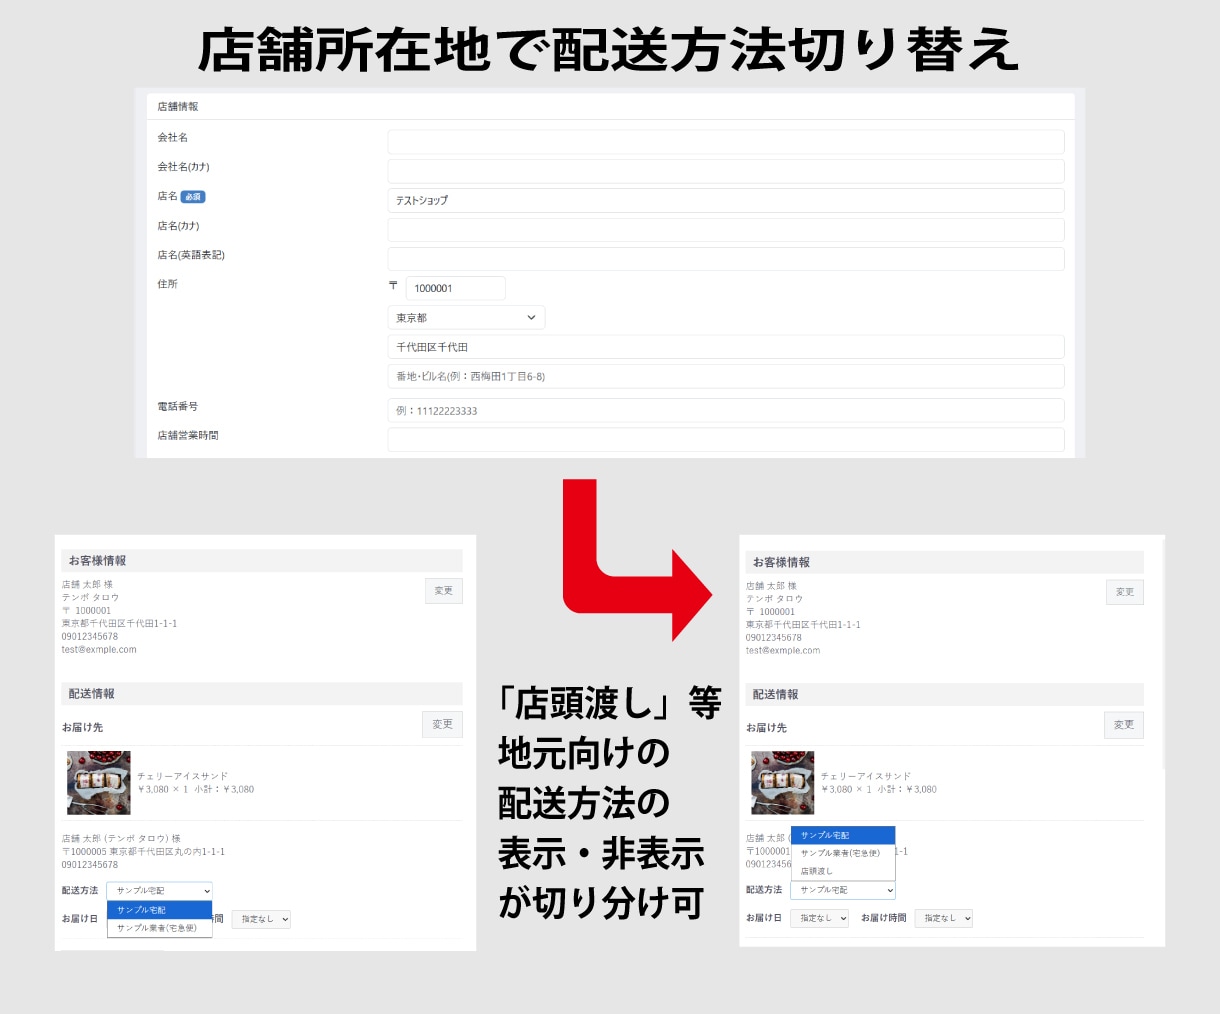The height and width of the screenshot is (1014, 1220).
Task: Open the 東京都 prefecture dropdown
Action: click(466, 317)
